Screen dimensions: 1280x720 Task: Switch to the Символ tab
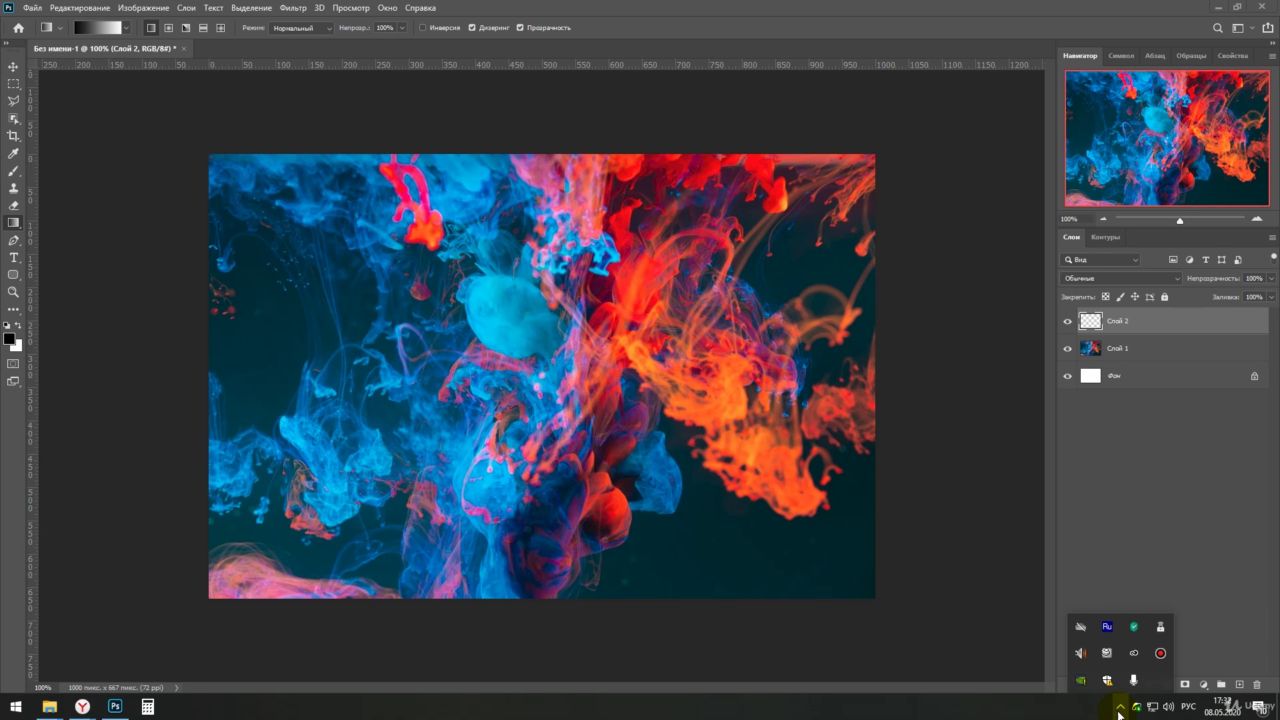coord(1121,56)
